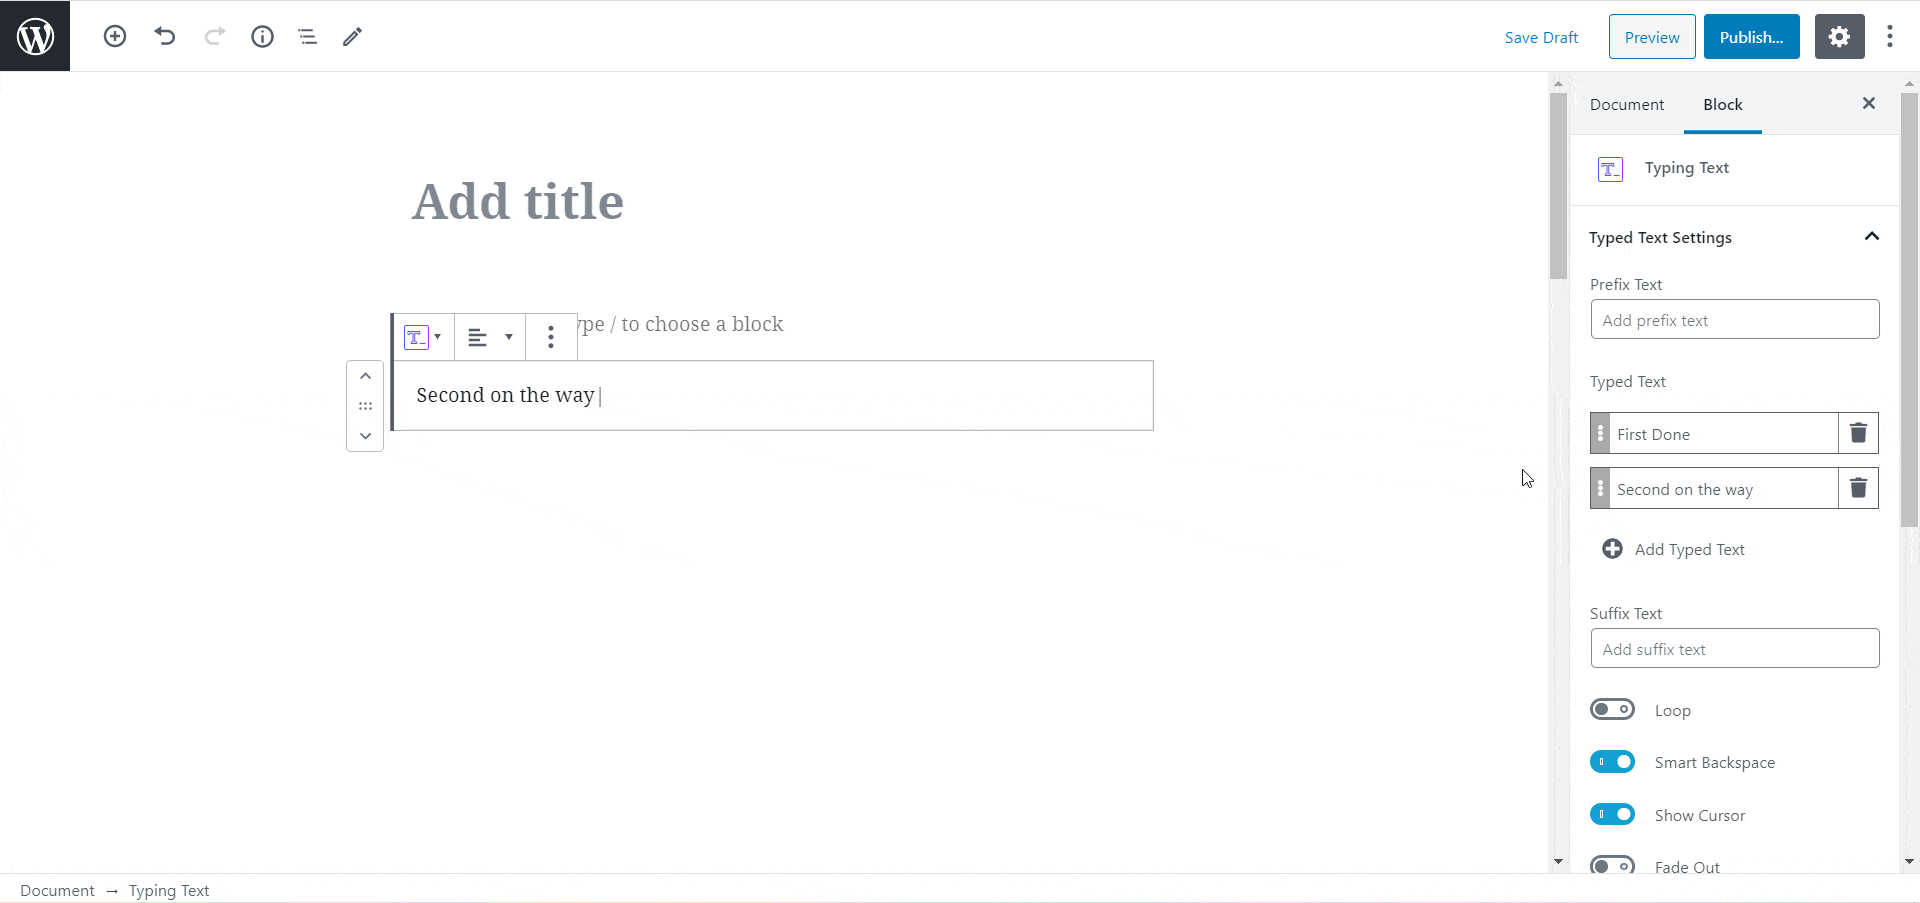Switch to the Document tab
Viewport: 1920px width, 903px height.
1627,105
